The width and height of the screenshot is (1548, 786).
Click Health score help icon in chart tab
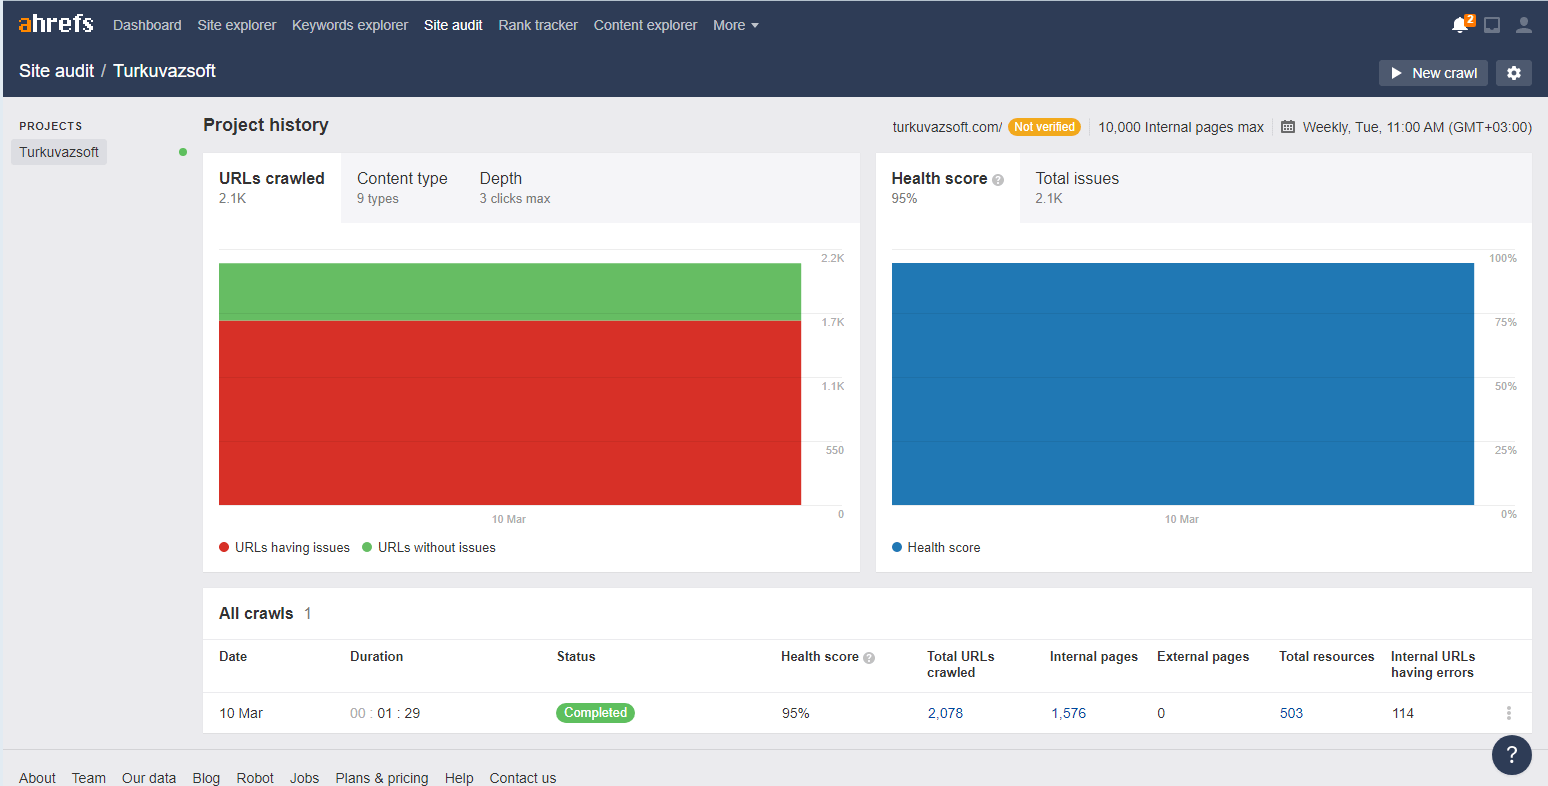click(x=998, y=180)
